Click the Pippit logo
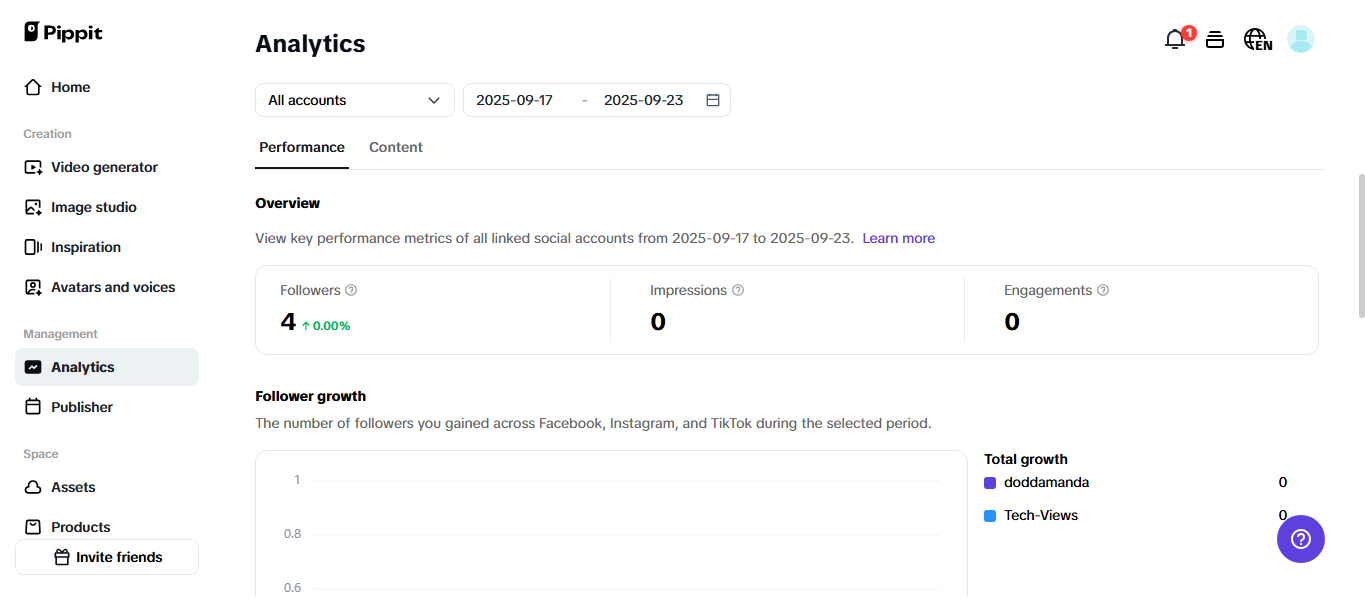The image size is (1365, 603). pyautogui.click(x=63, y=32)
